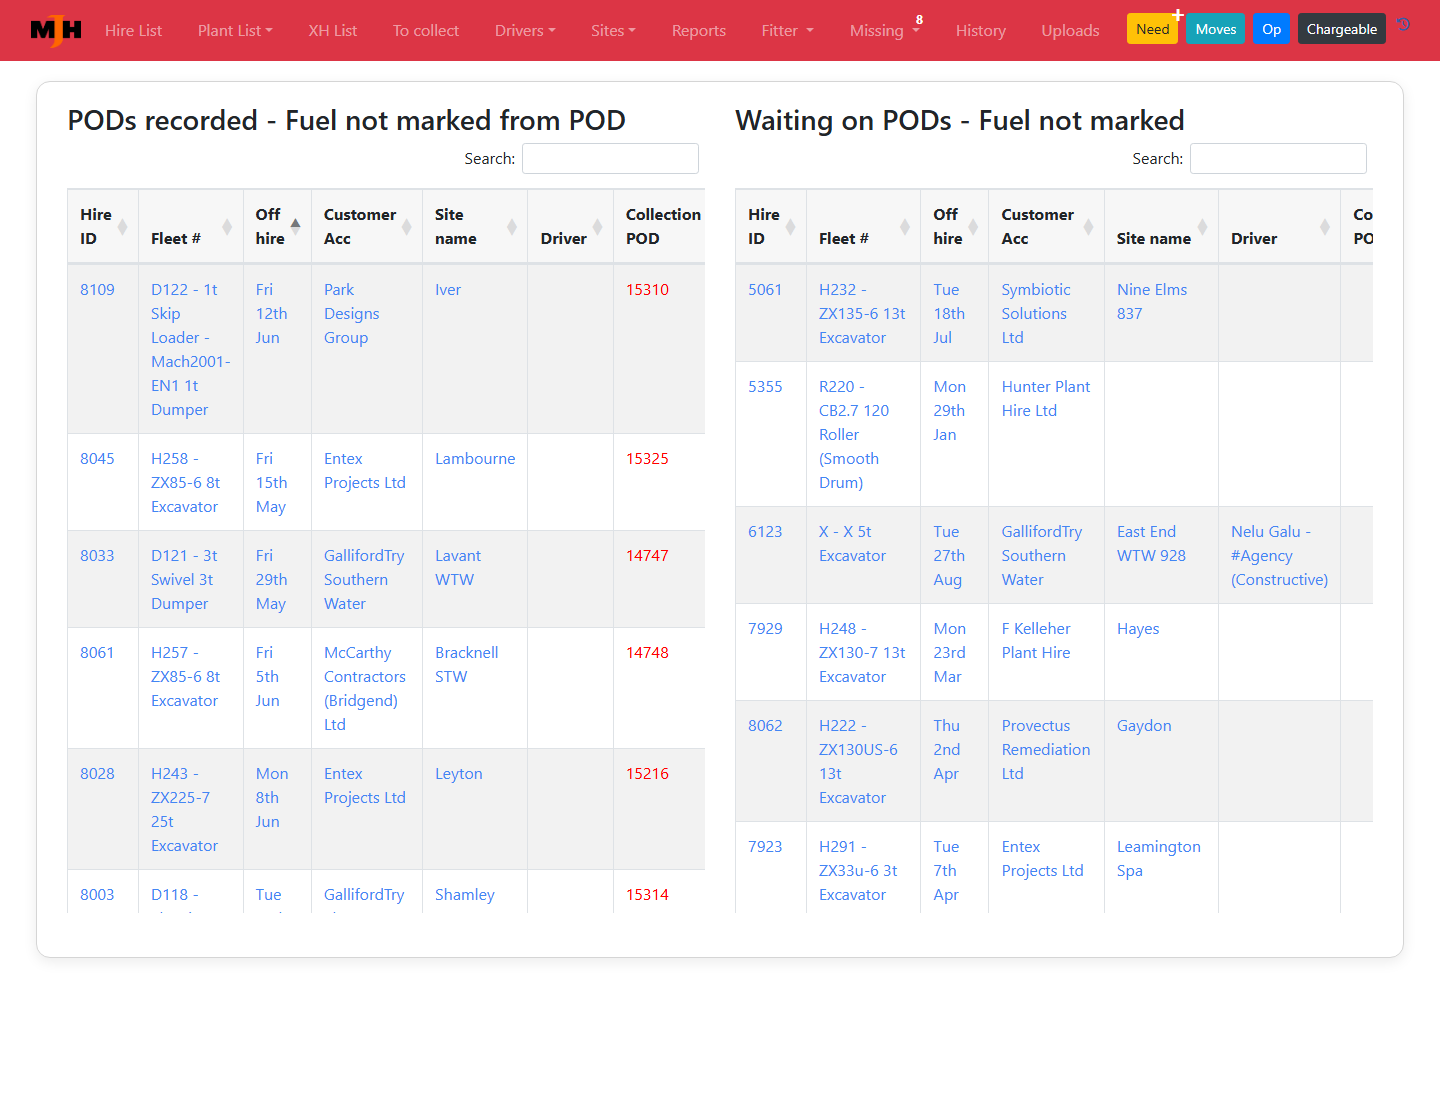Screen dimensions: 1440x1100
Task: Open hire ID 8109 link
Action: [97, 290]
